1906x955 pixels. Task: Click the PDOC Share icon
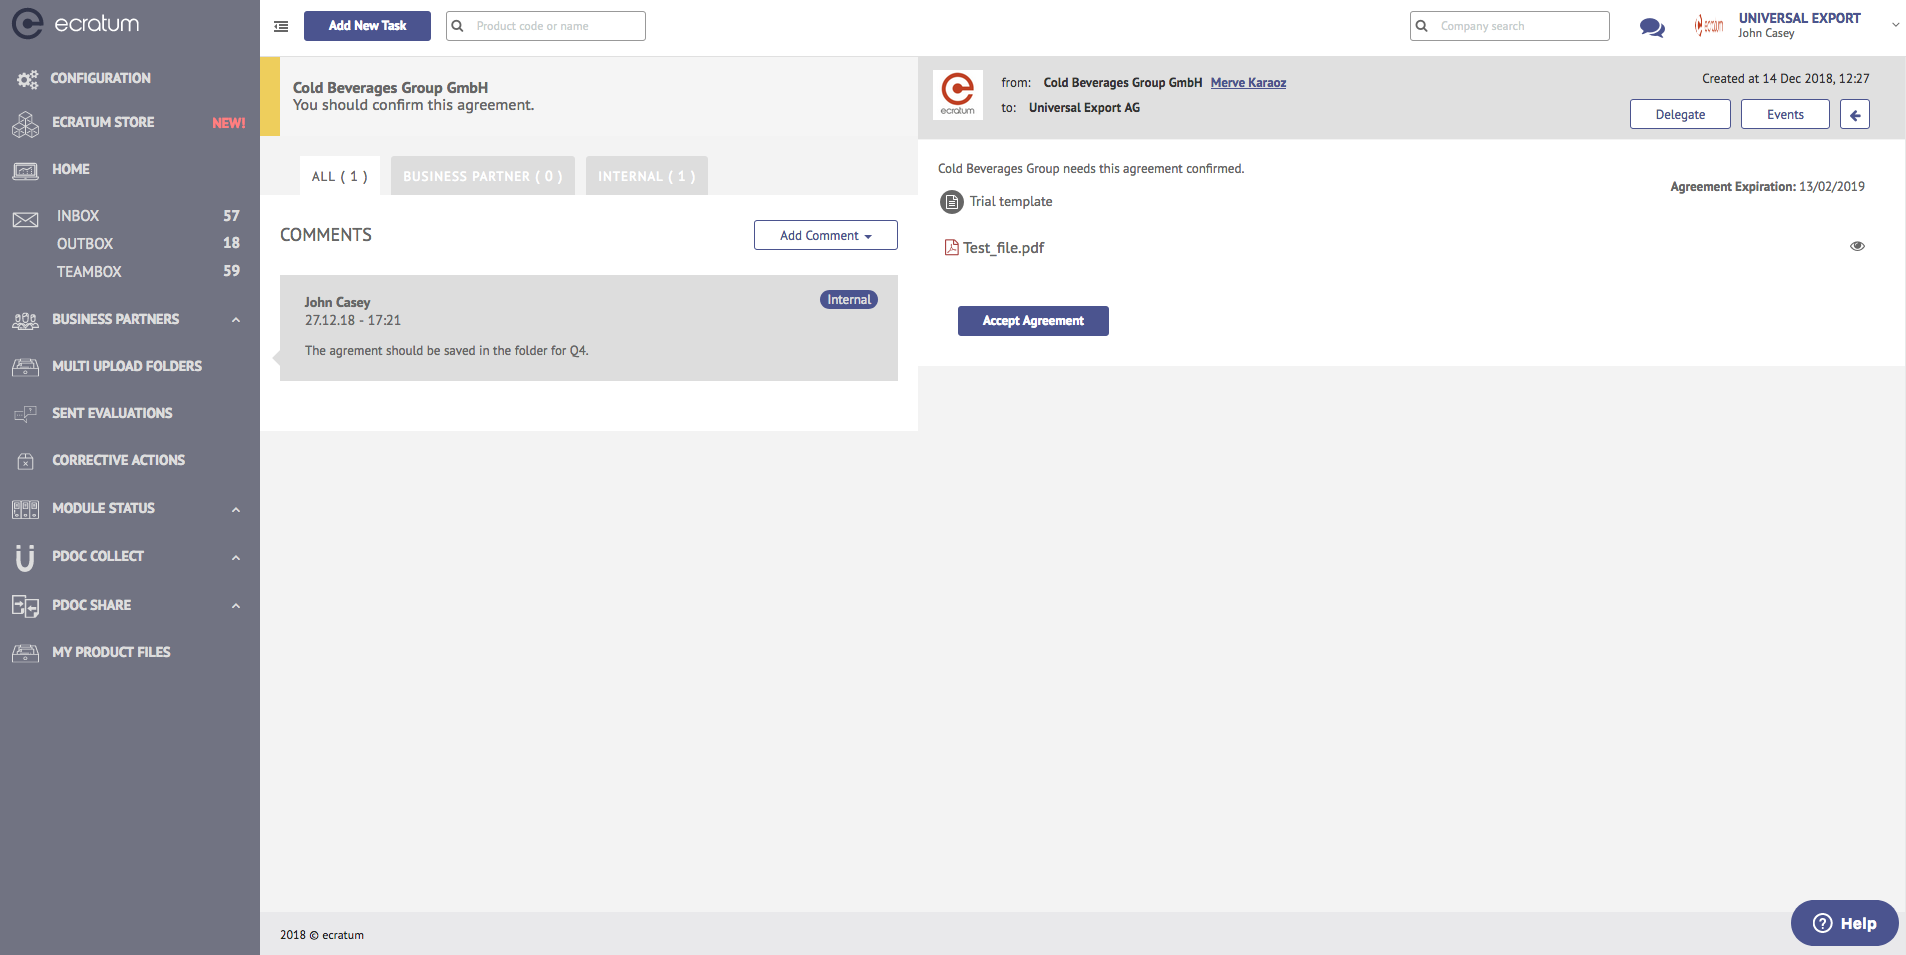click(x=26, y=606)
